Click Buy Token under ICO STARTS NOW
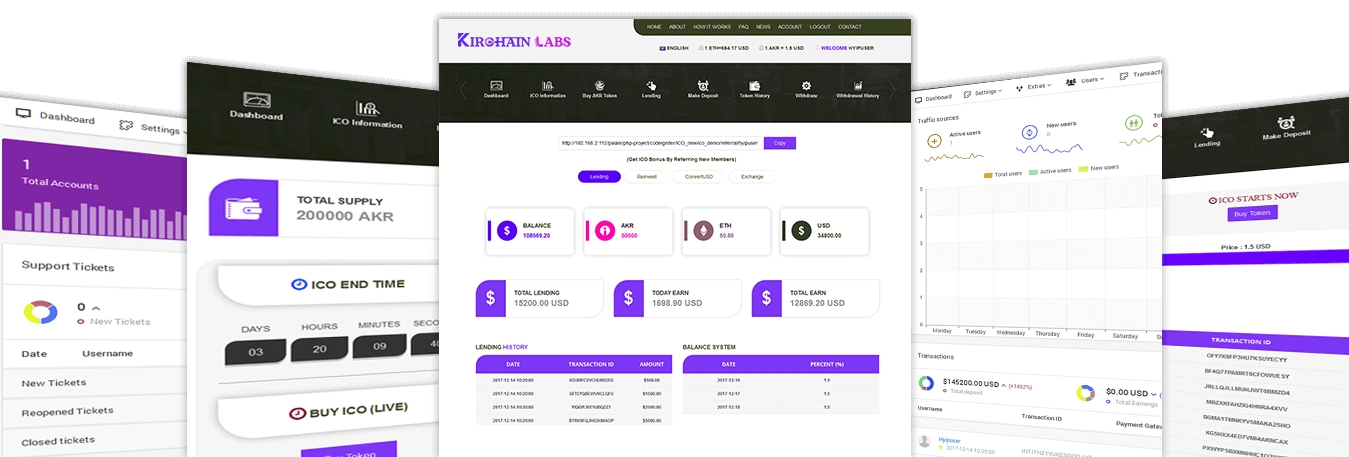Image resolution: width=1349 pixels, height=457 pixels. pos(1253,213)
